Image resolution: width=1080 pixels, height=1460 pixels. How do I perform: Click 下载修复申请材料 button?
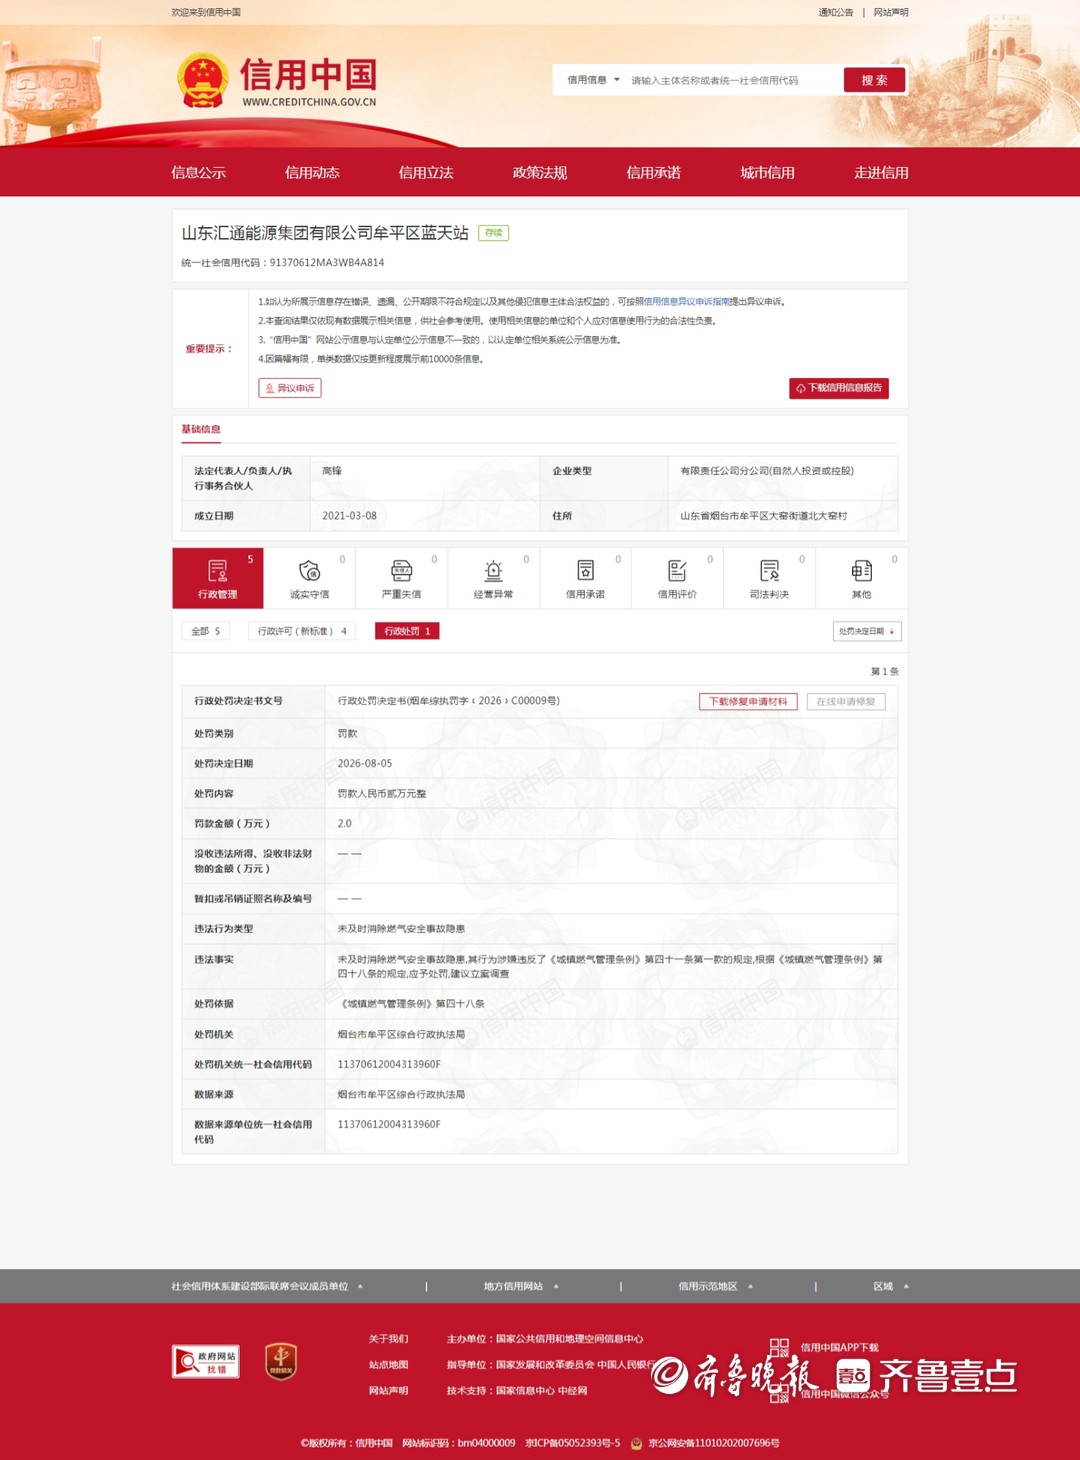[748, 701]
